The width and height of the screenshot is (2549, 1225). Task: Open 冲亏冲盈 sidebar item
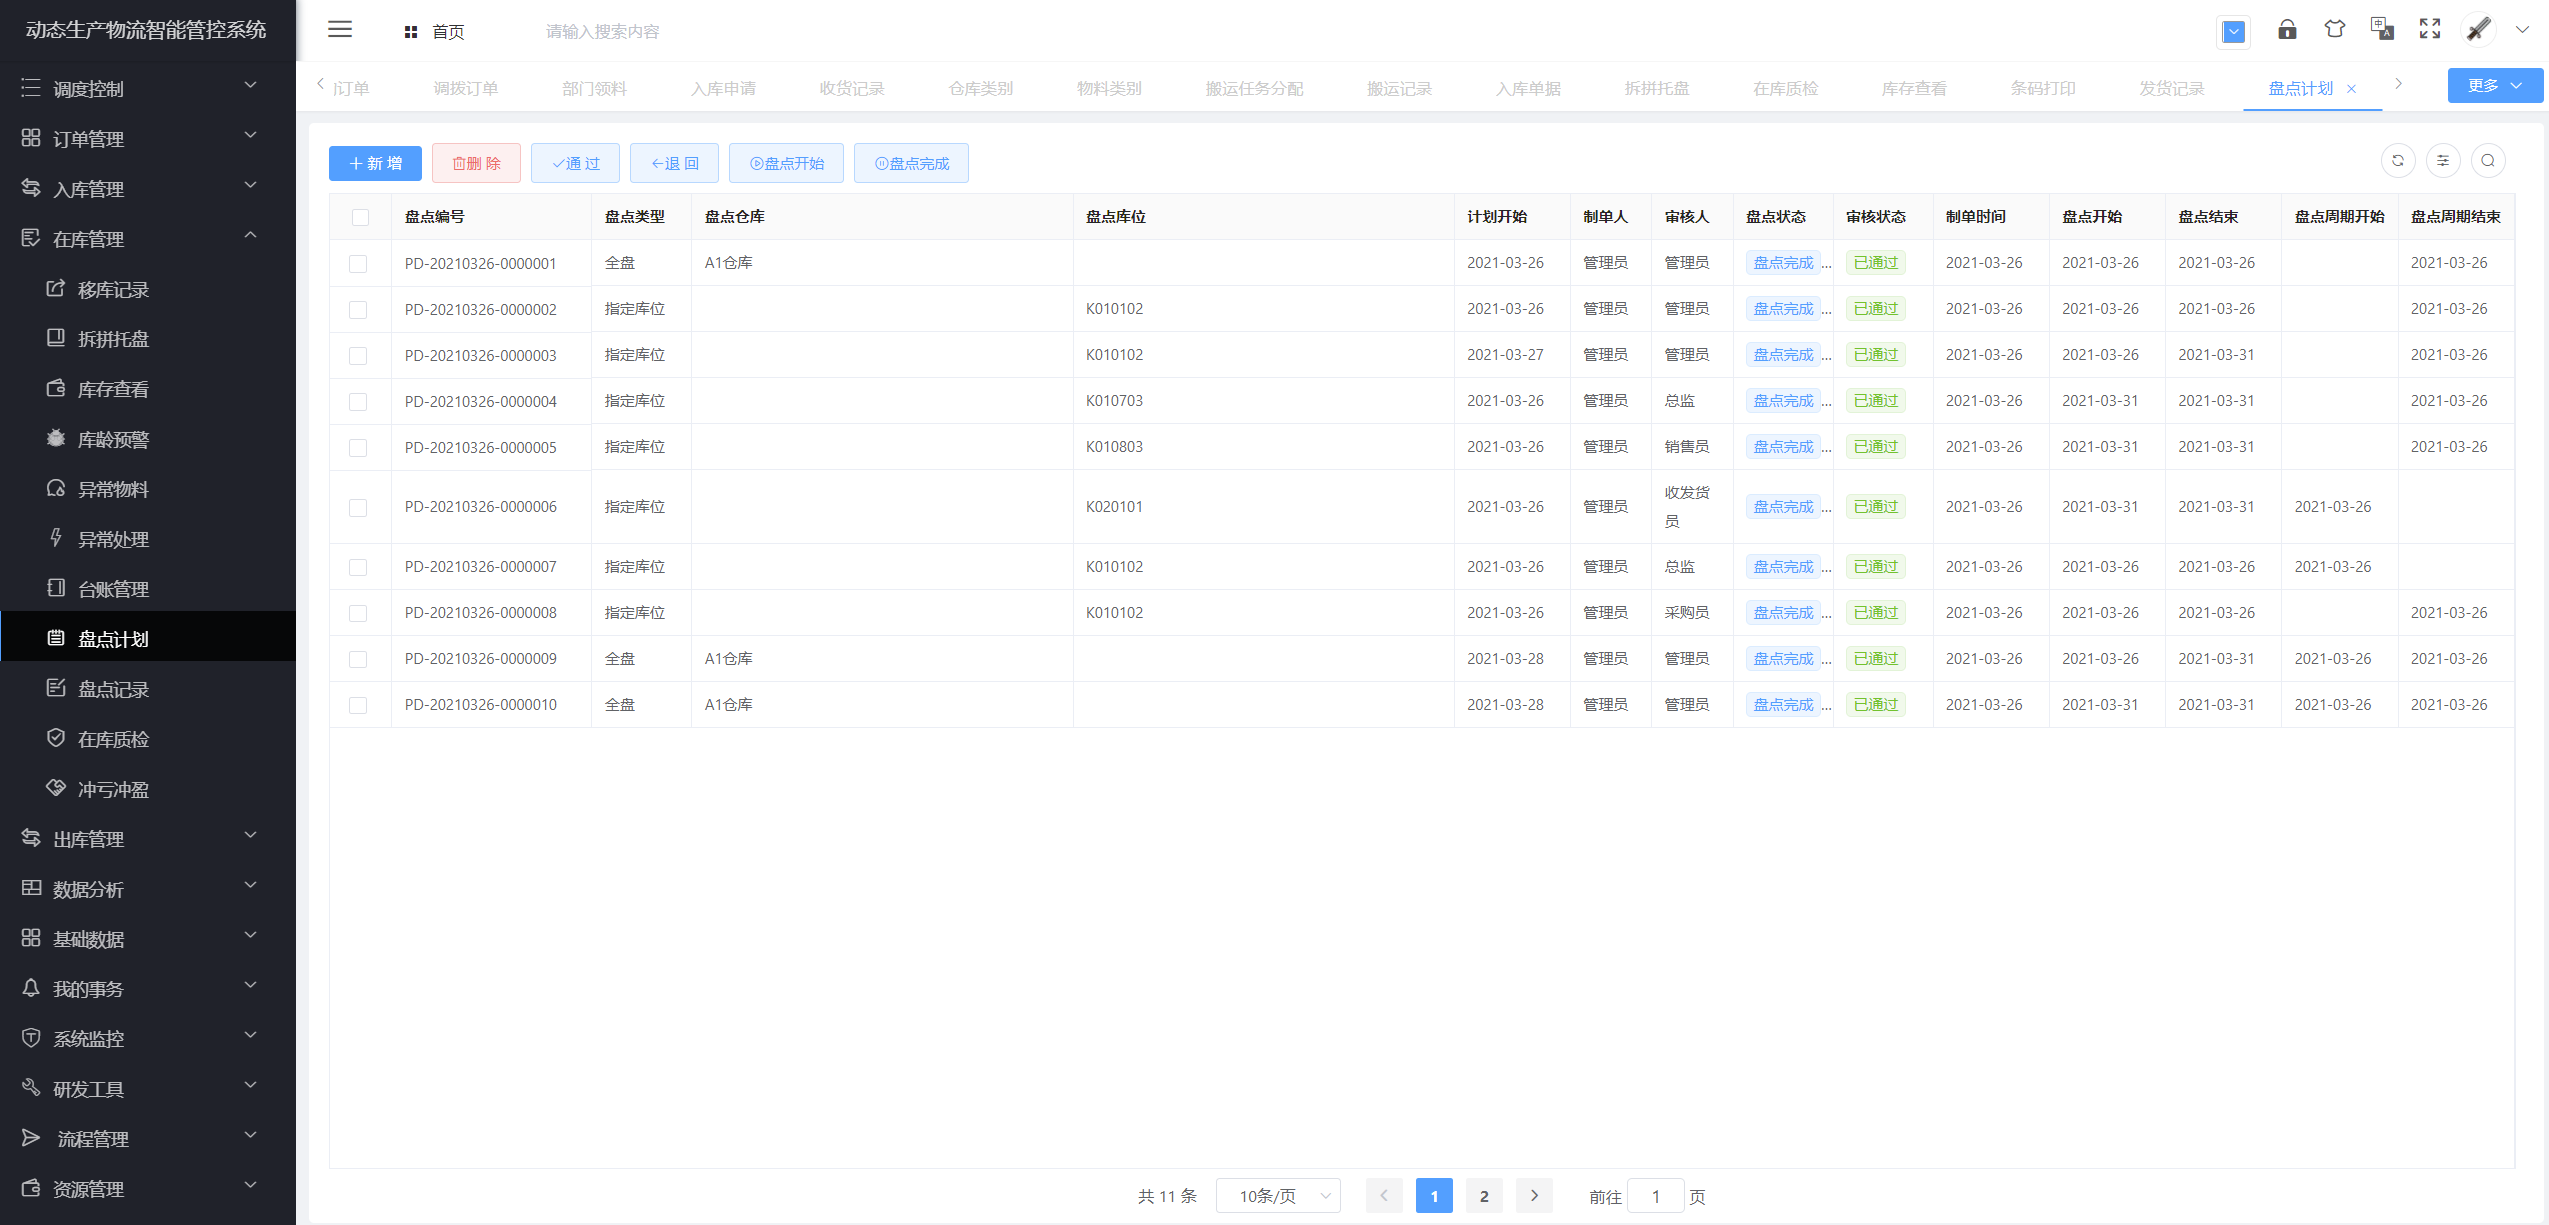pos(148,789)
